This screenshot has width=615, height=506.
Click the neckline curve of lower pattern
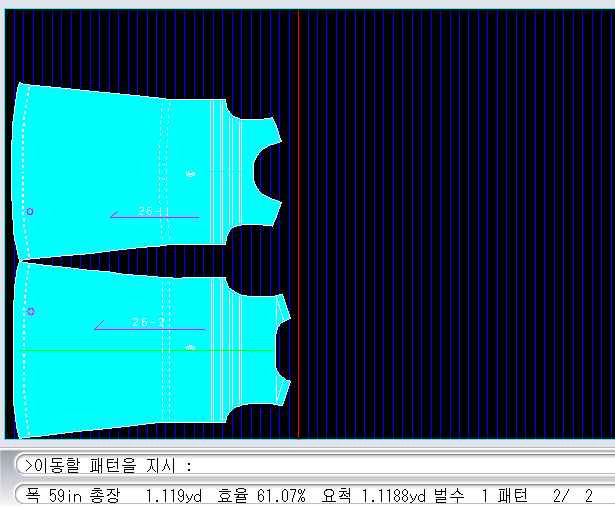[281, 350]
